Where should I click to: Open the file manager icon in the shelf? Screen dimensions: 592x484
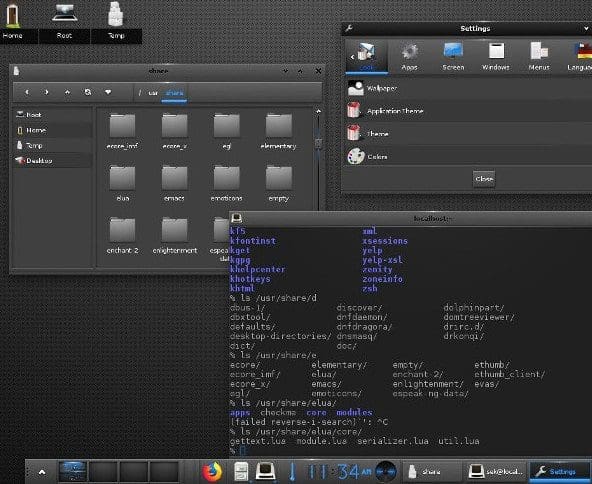[241, 472]
